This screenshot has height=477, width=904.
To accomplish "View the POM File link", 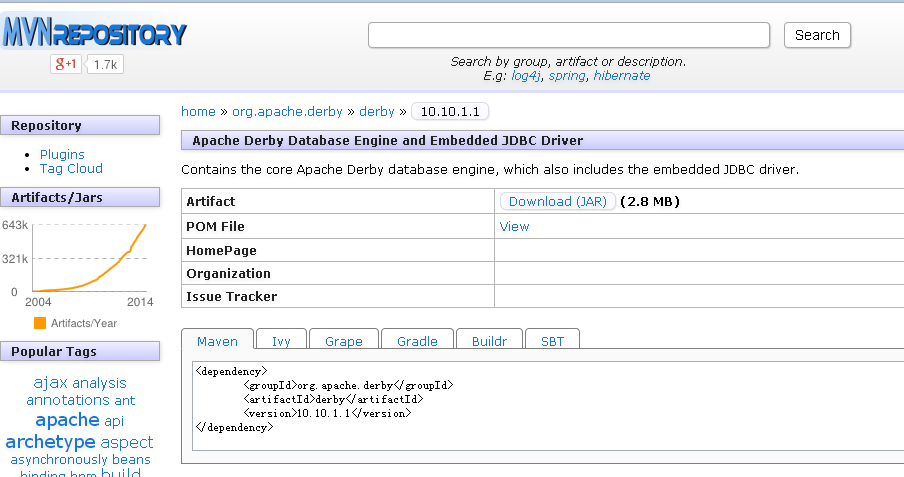I will (514, 226).
